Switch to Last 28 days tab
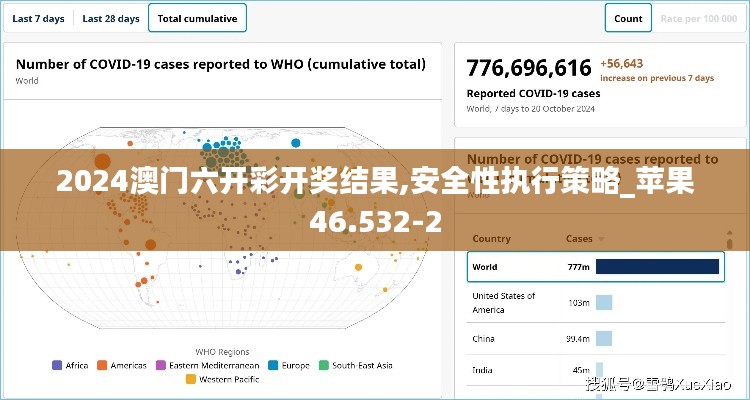 pos(110,18)
